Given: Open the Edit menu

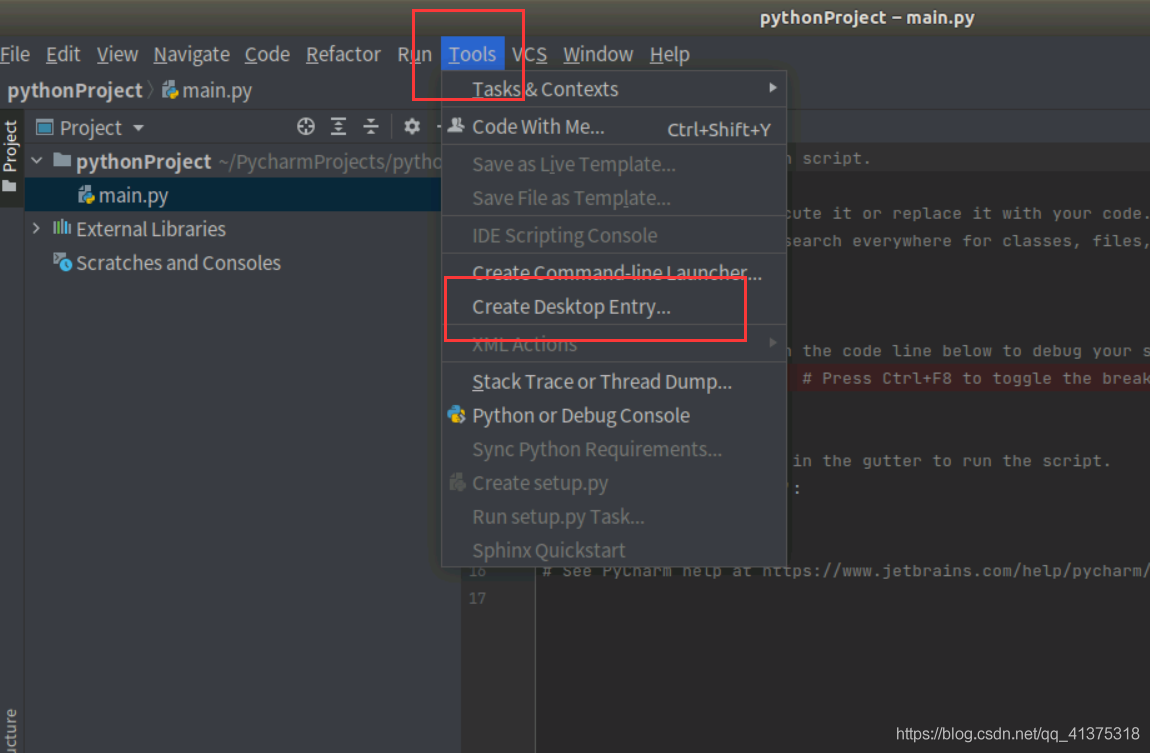Looking at the screenshot, I should point(62,54).
